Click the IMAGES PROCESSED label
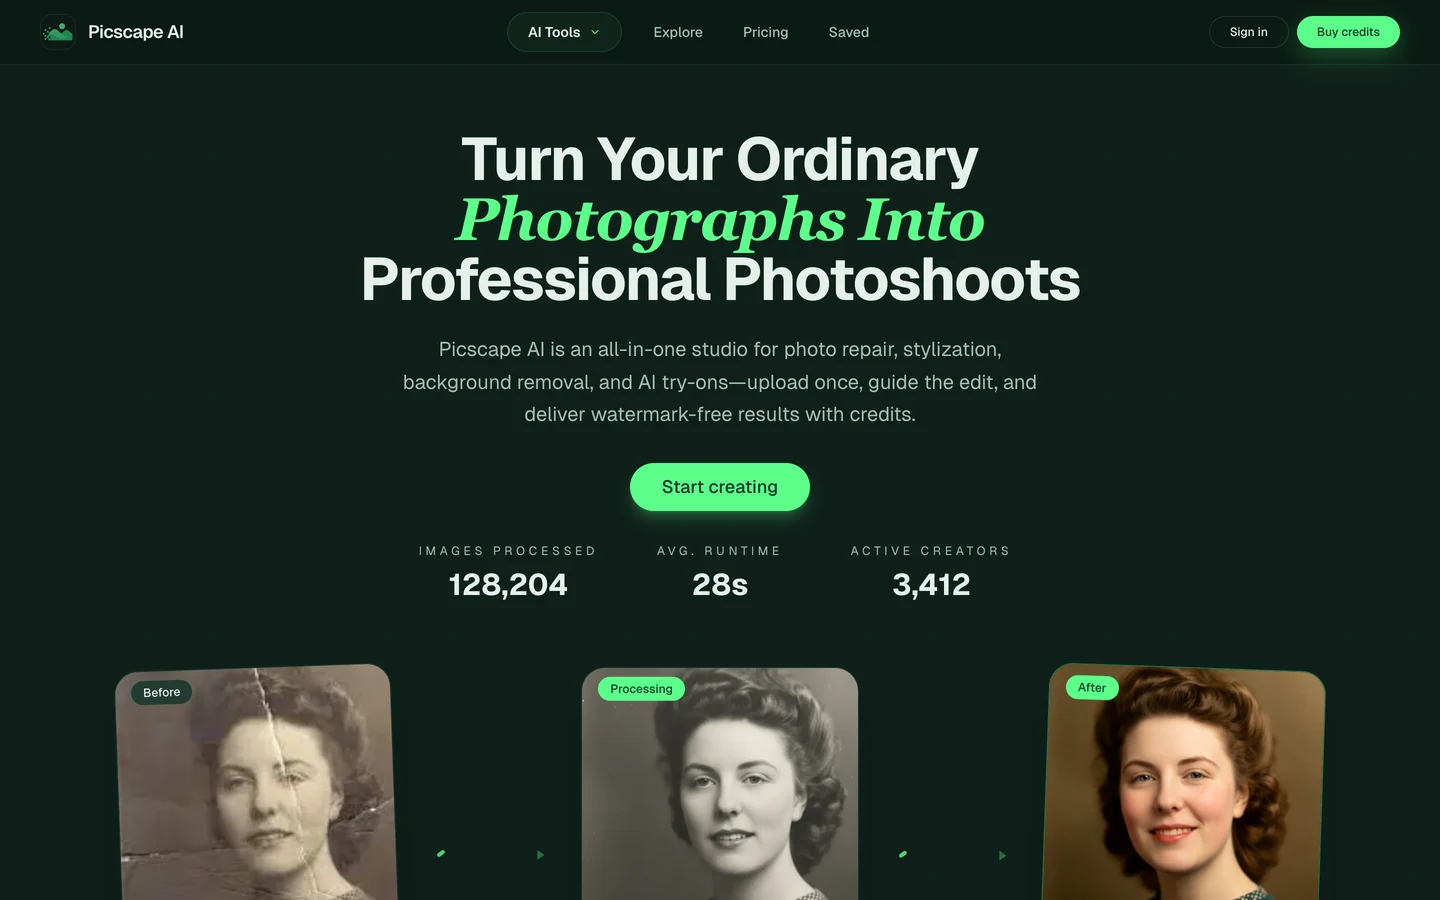 point(508,551)
